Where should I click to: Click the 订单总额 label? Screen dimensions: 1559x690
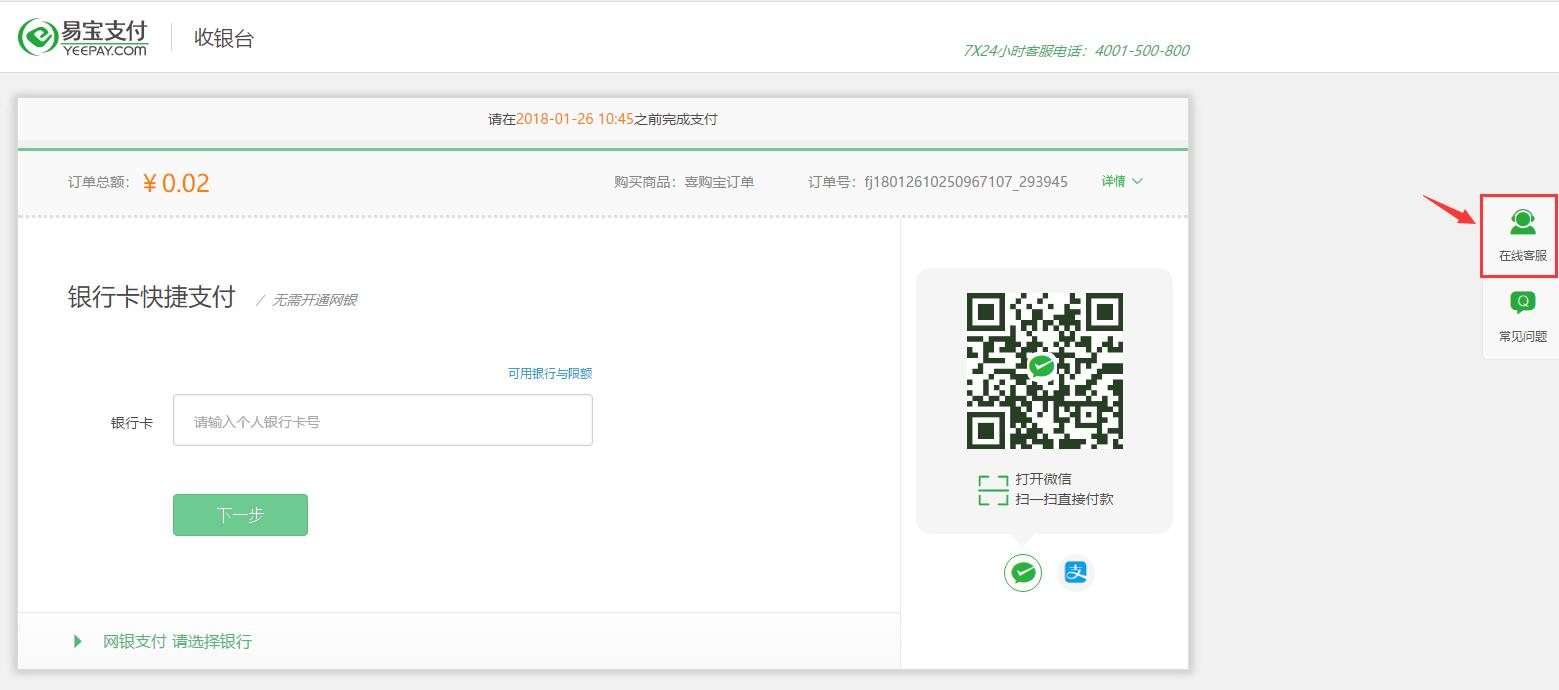(x=98, y=182)
